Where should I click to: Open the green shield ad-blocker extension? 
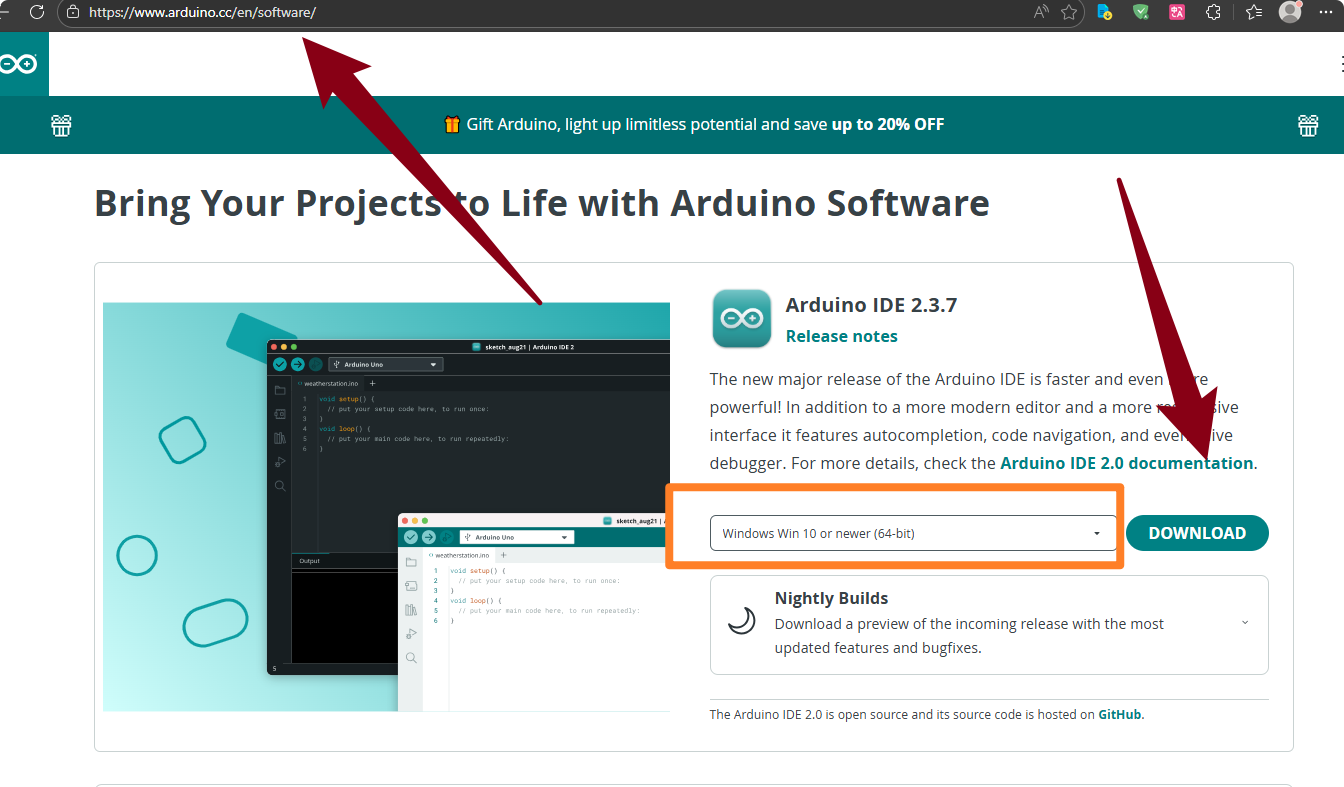tap(1141, 13)
